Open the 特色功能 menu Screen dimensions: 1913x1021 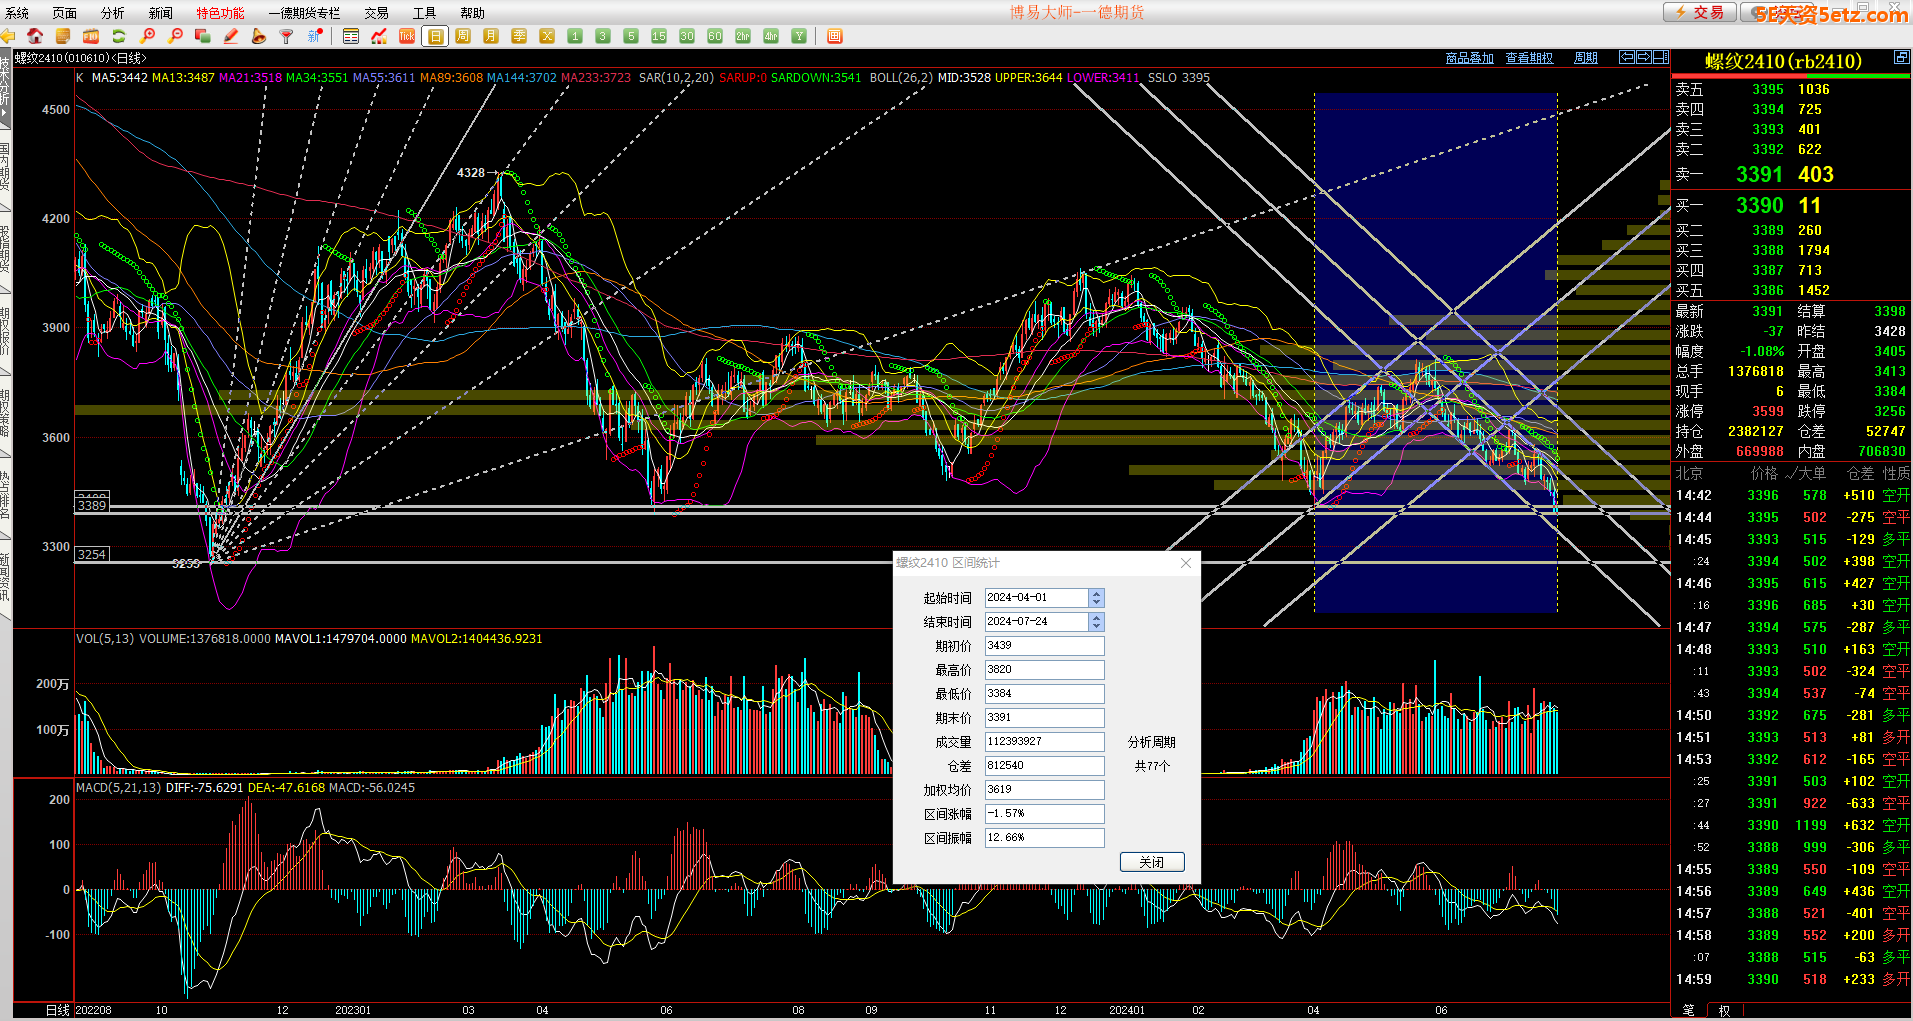coord(220,13)
